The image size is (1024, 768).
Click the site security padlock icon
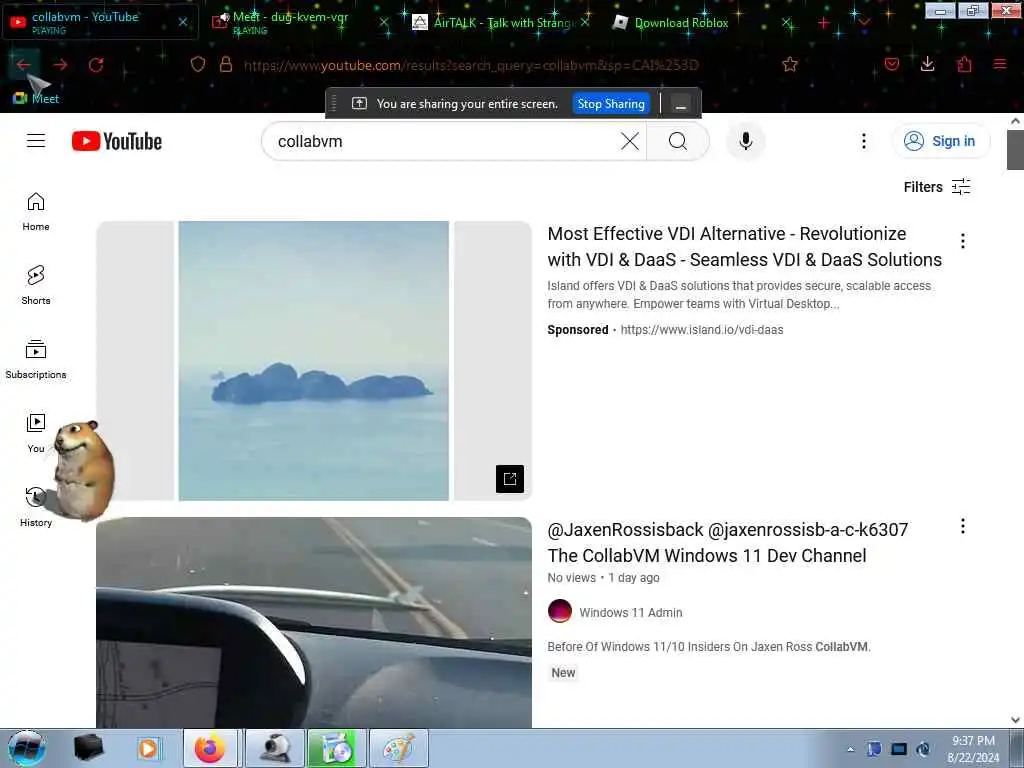pos(226,64)
